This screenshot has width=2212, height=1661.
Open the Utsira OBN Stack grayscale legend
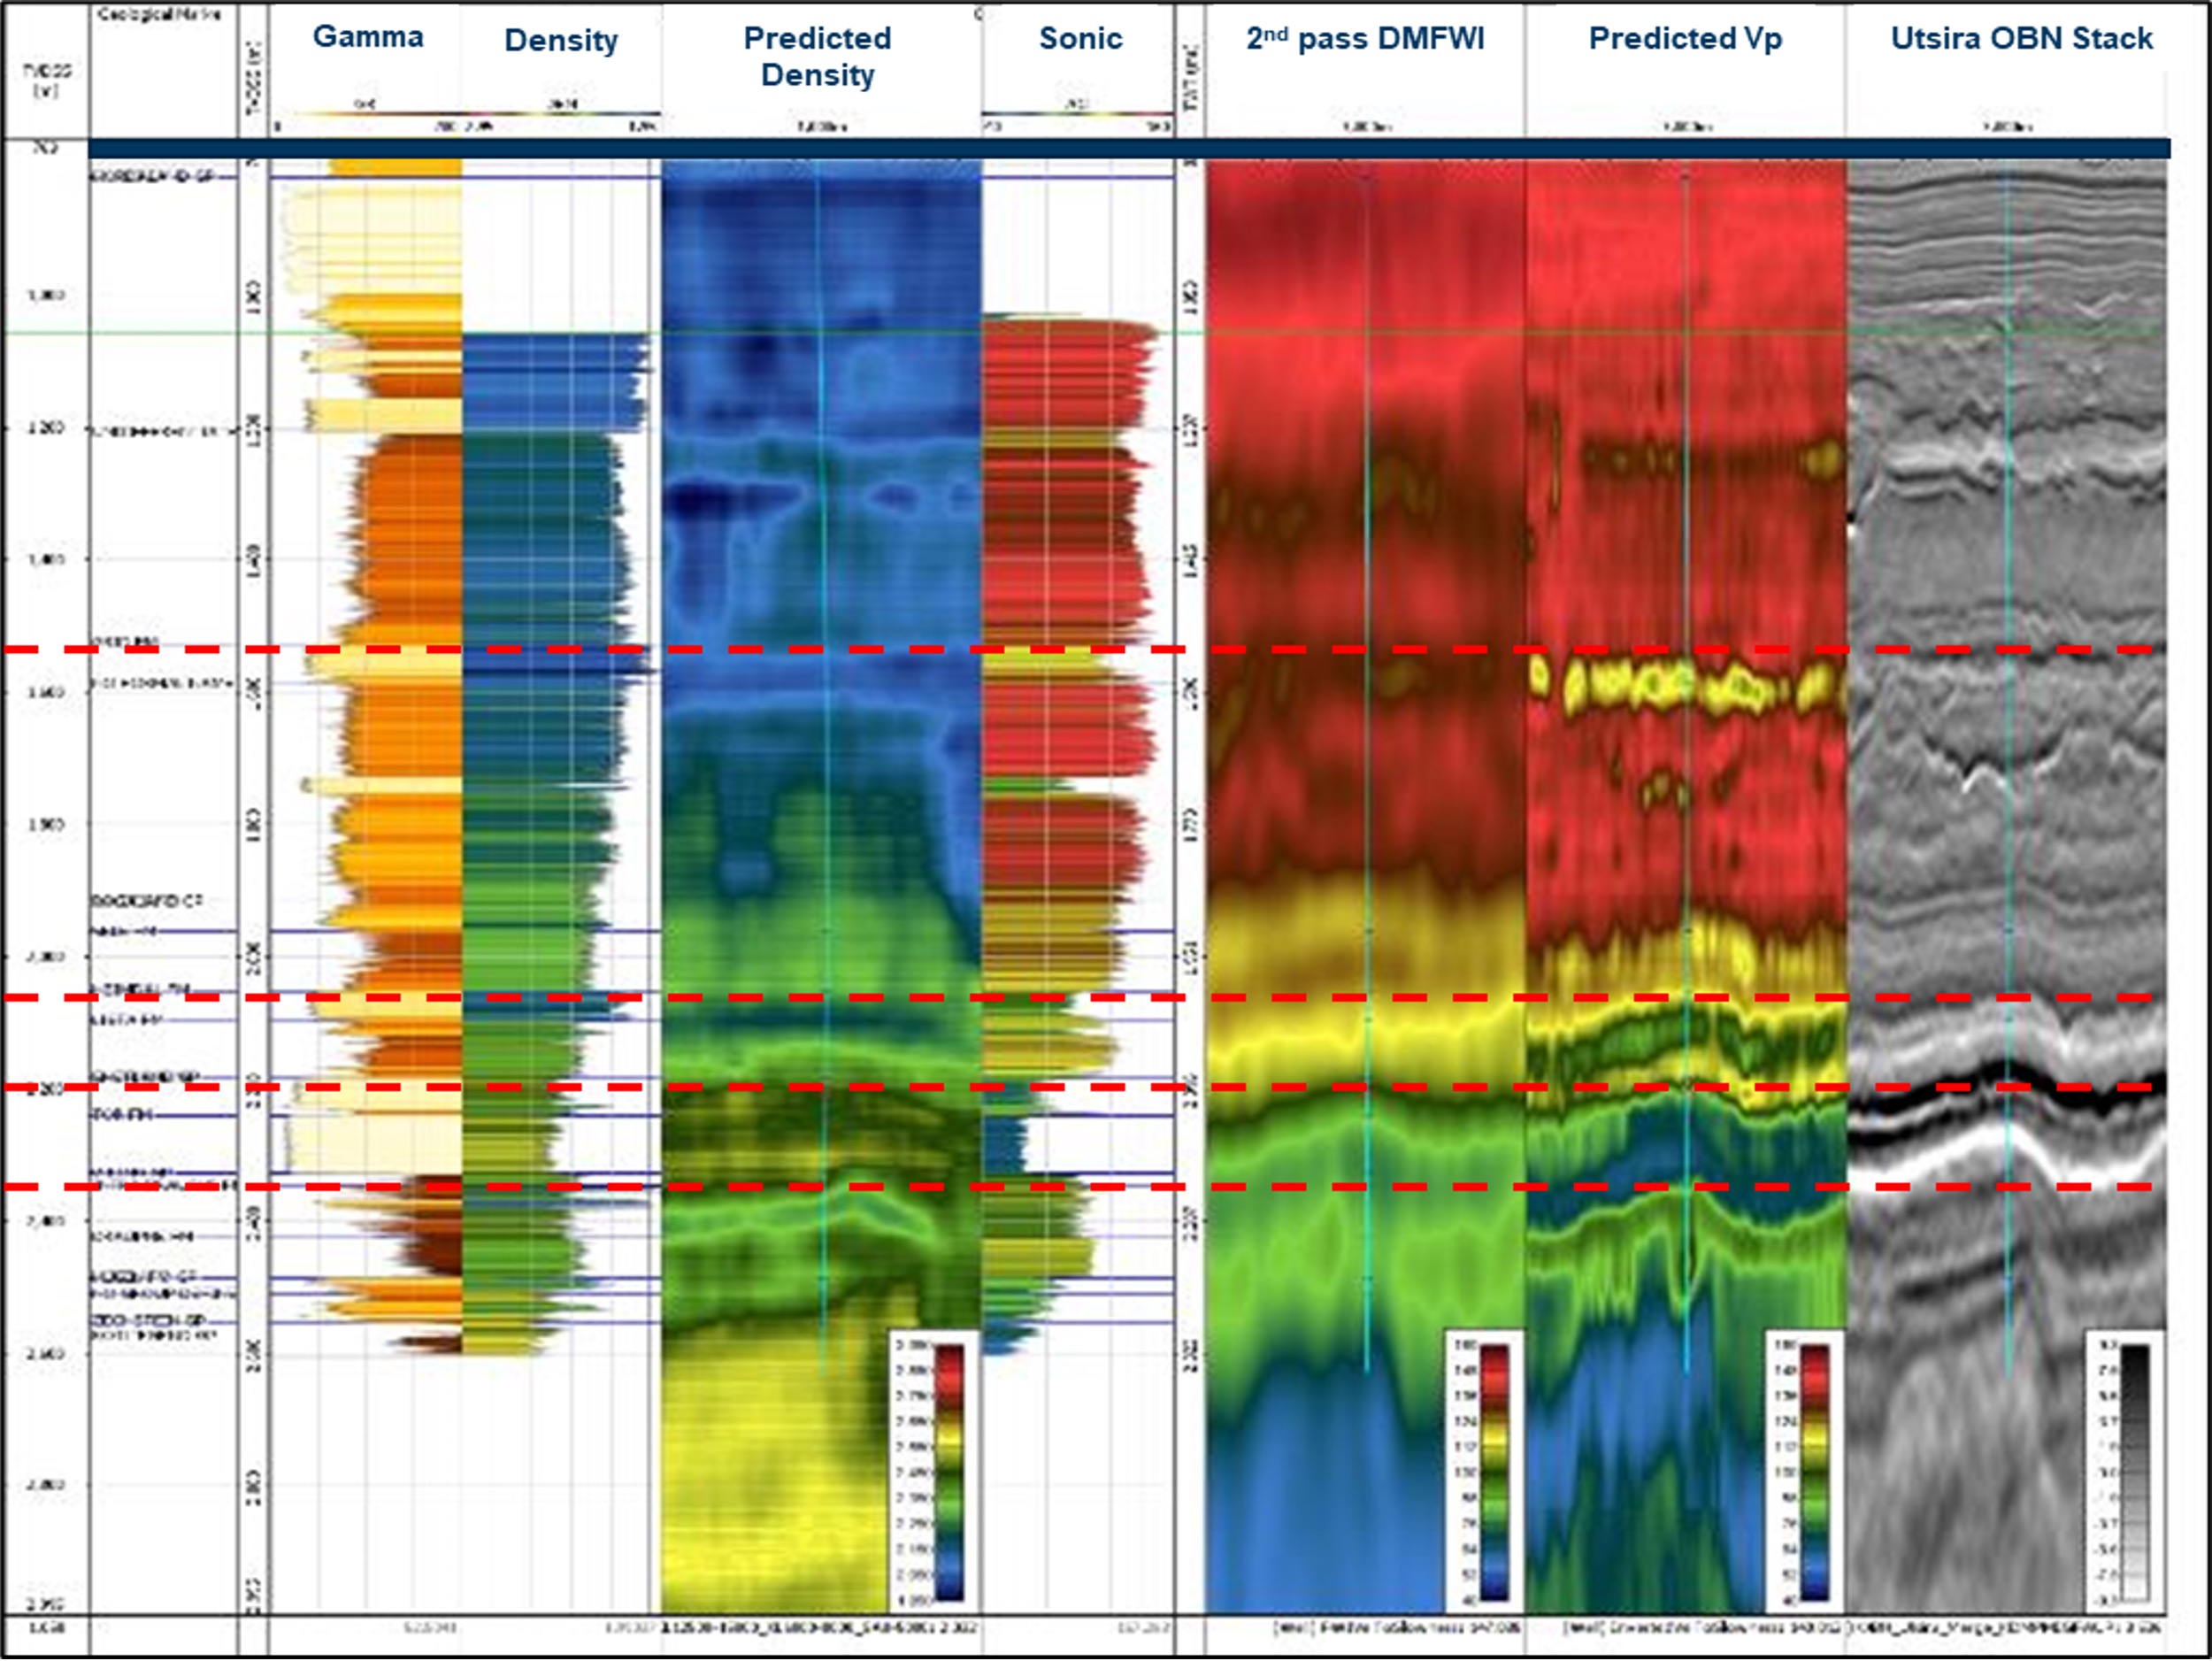coord(2125,1471)
